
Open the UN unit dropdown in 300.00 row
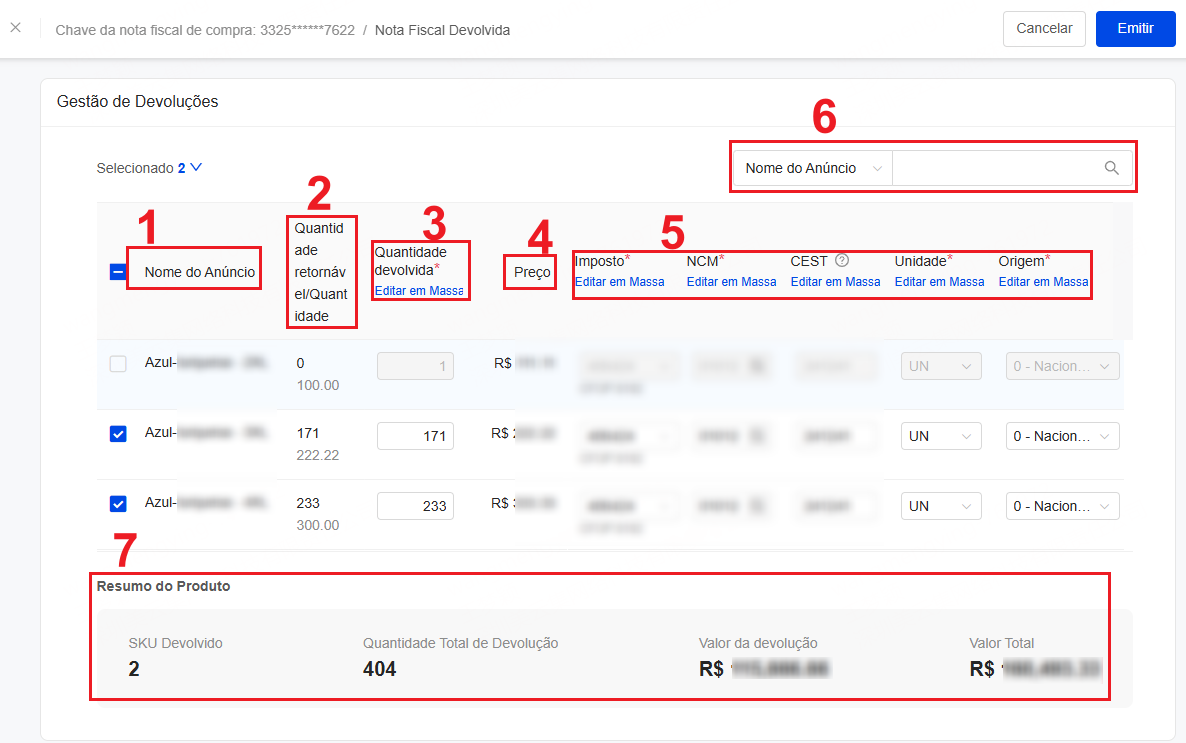941,506
